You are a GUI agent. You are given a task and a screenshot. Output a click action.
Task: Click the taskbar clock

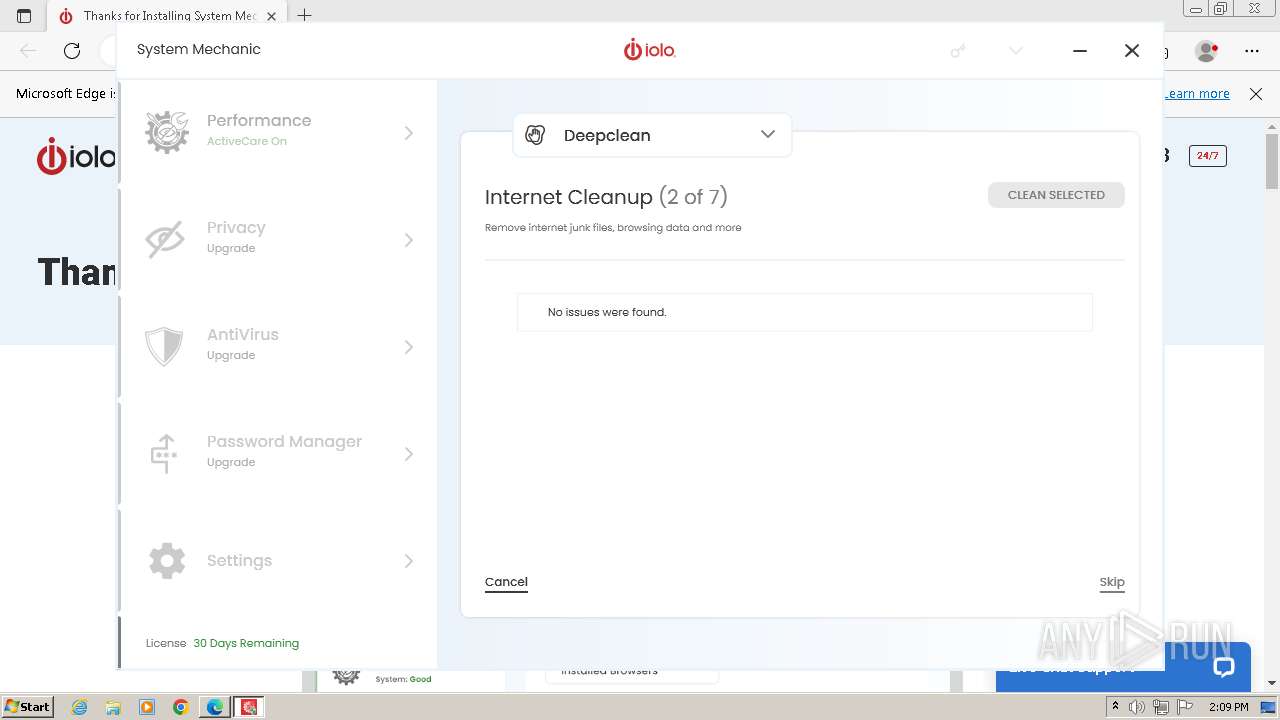click(x=1229, y=707)
